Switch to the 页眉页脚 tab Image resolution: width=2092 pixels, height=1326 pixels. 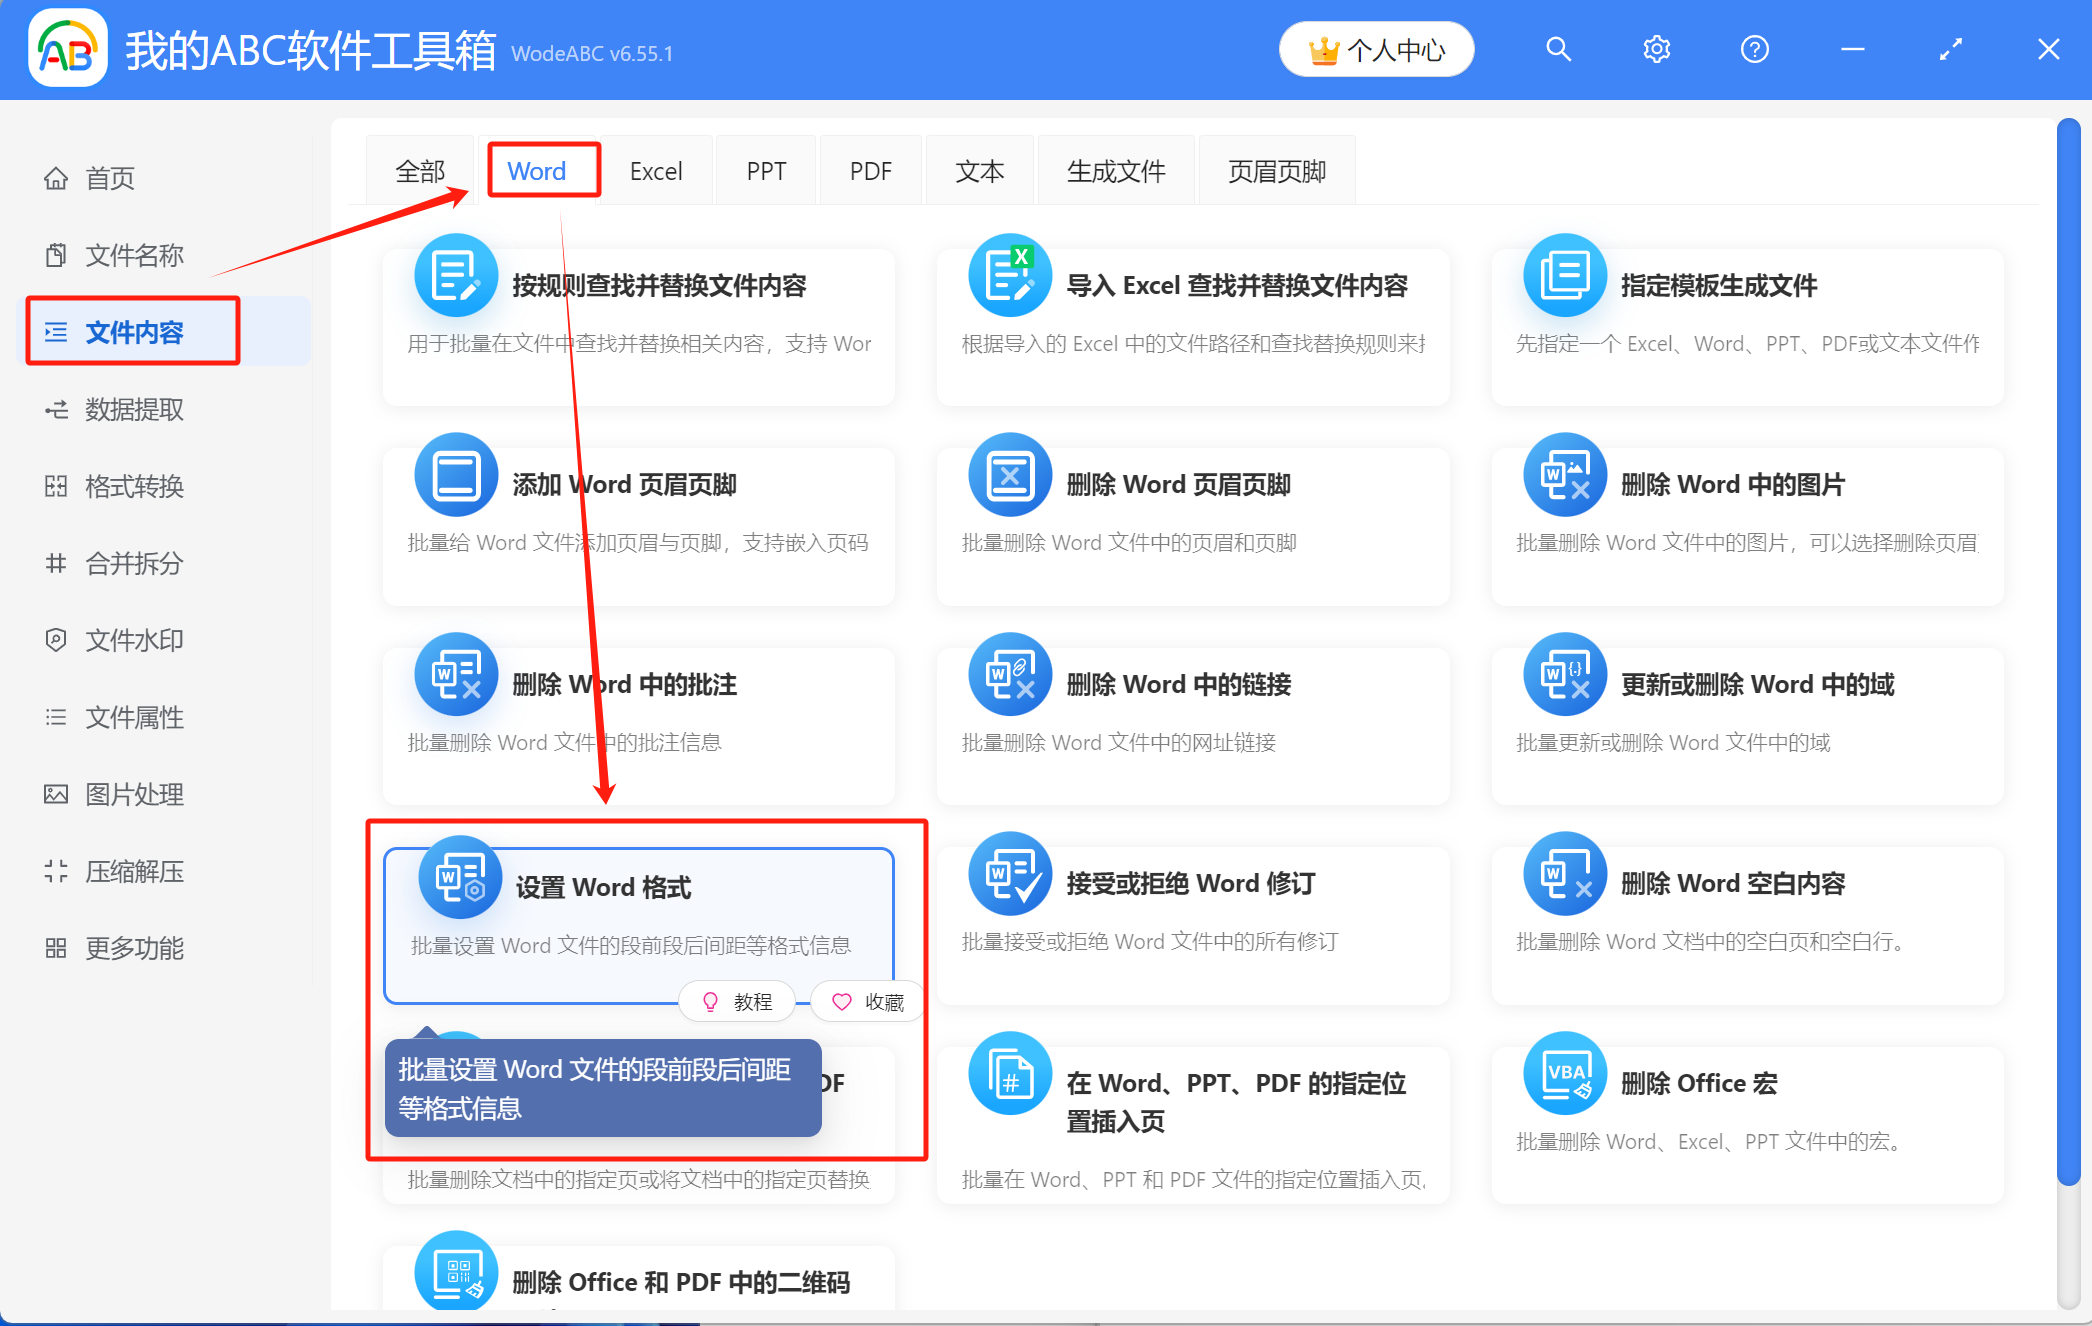point(1277,170)
